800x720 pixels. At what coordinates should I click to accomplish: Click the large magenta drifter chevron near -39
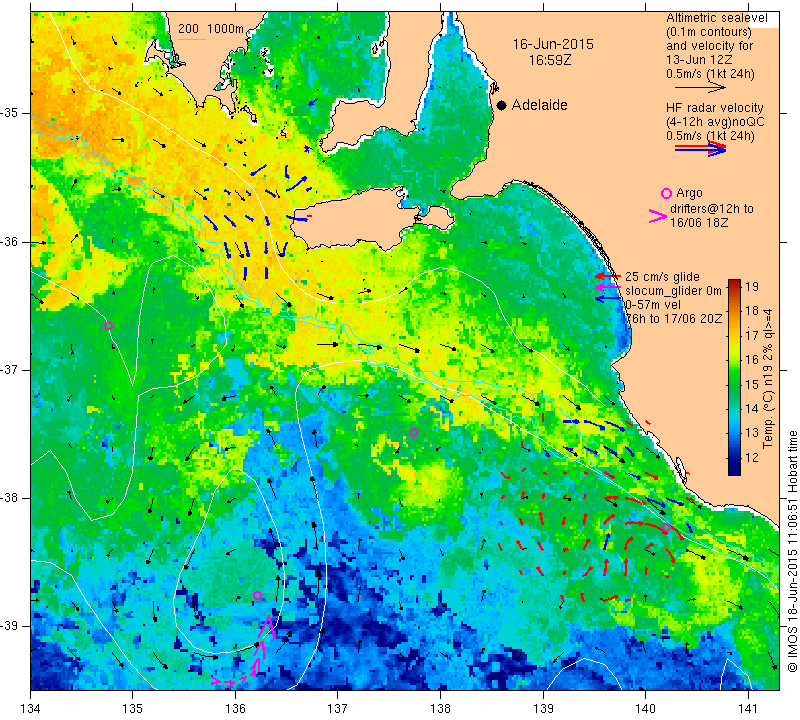[x=267, y=627]
